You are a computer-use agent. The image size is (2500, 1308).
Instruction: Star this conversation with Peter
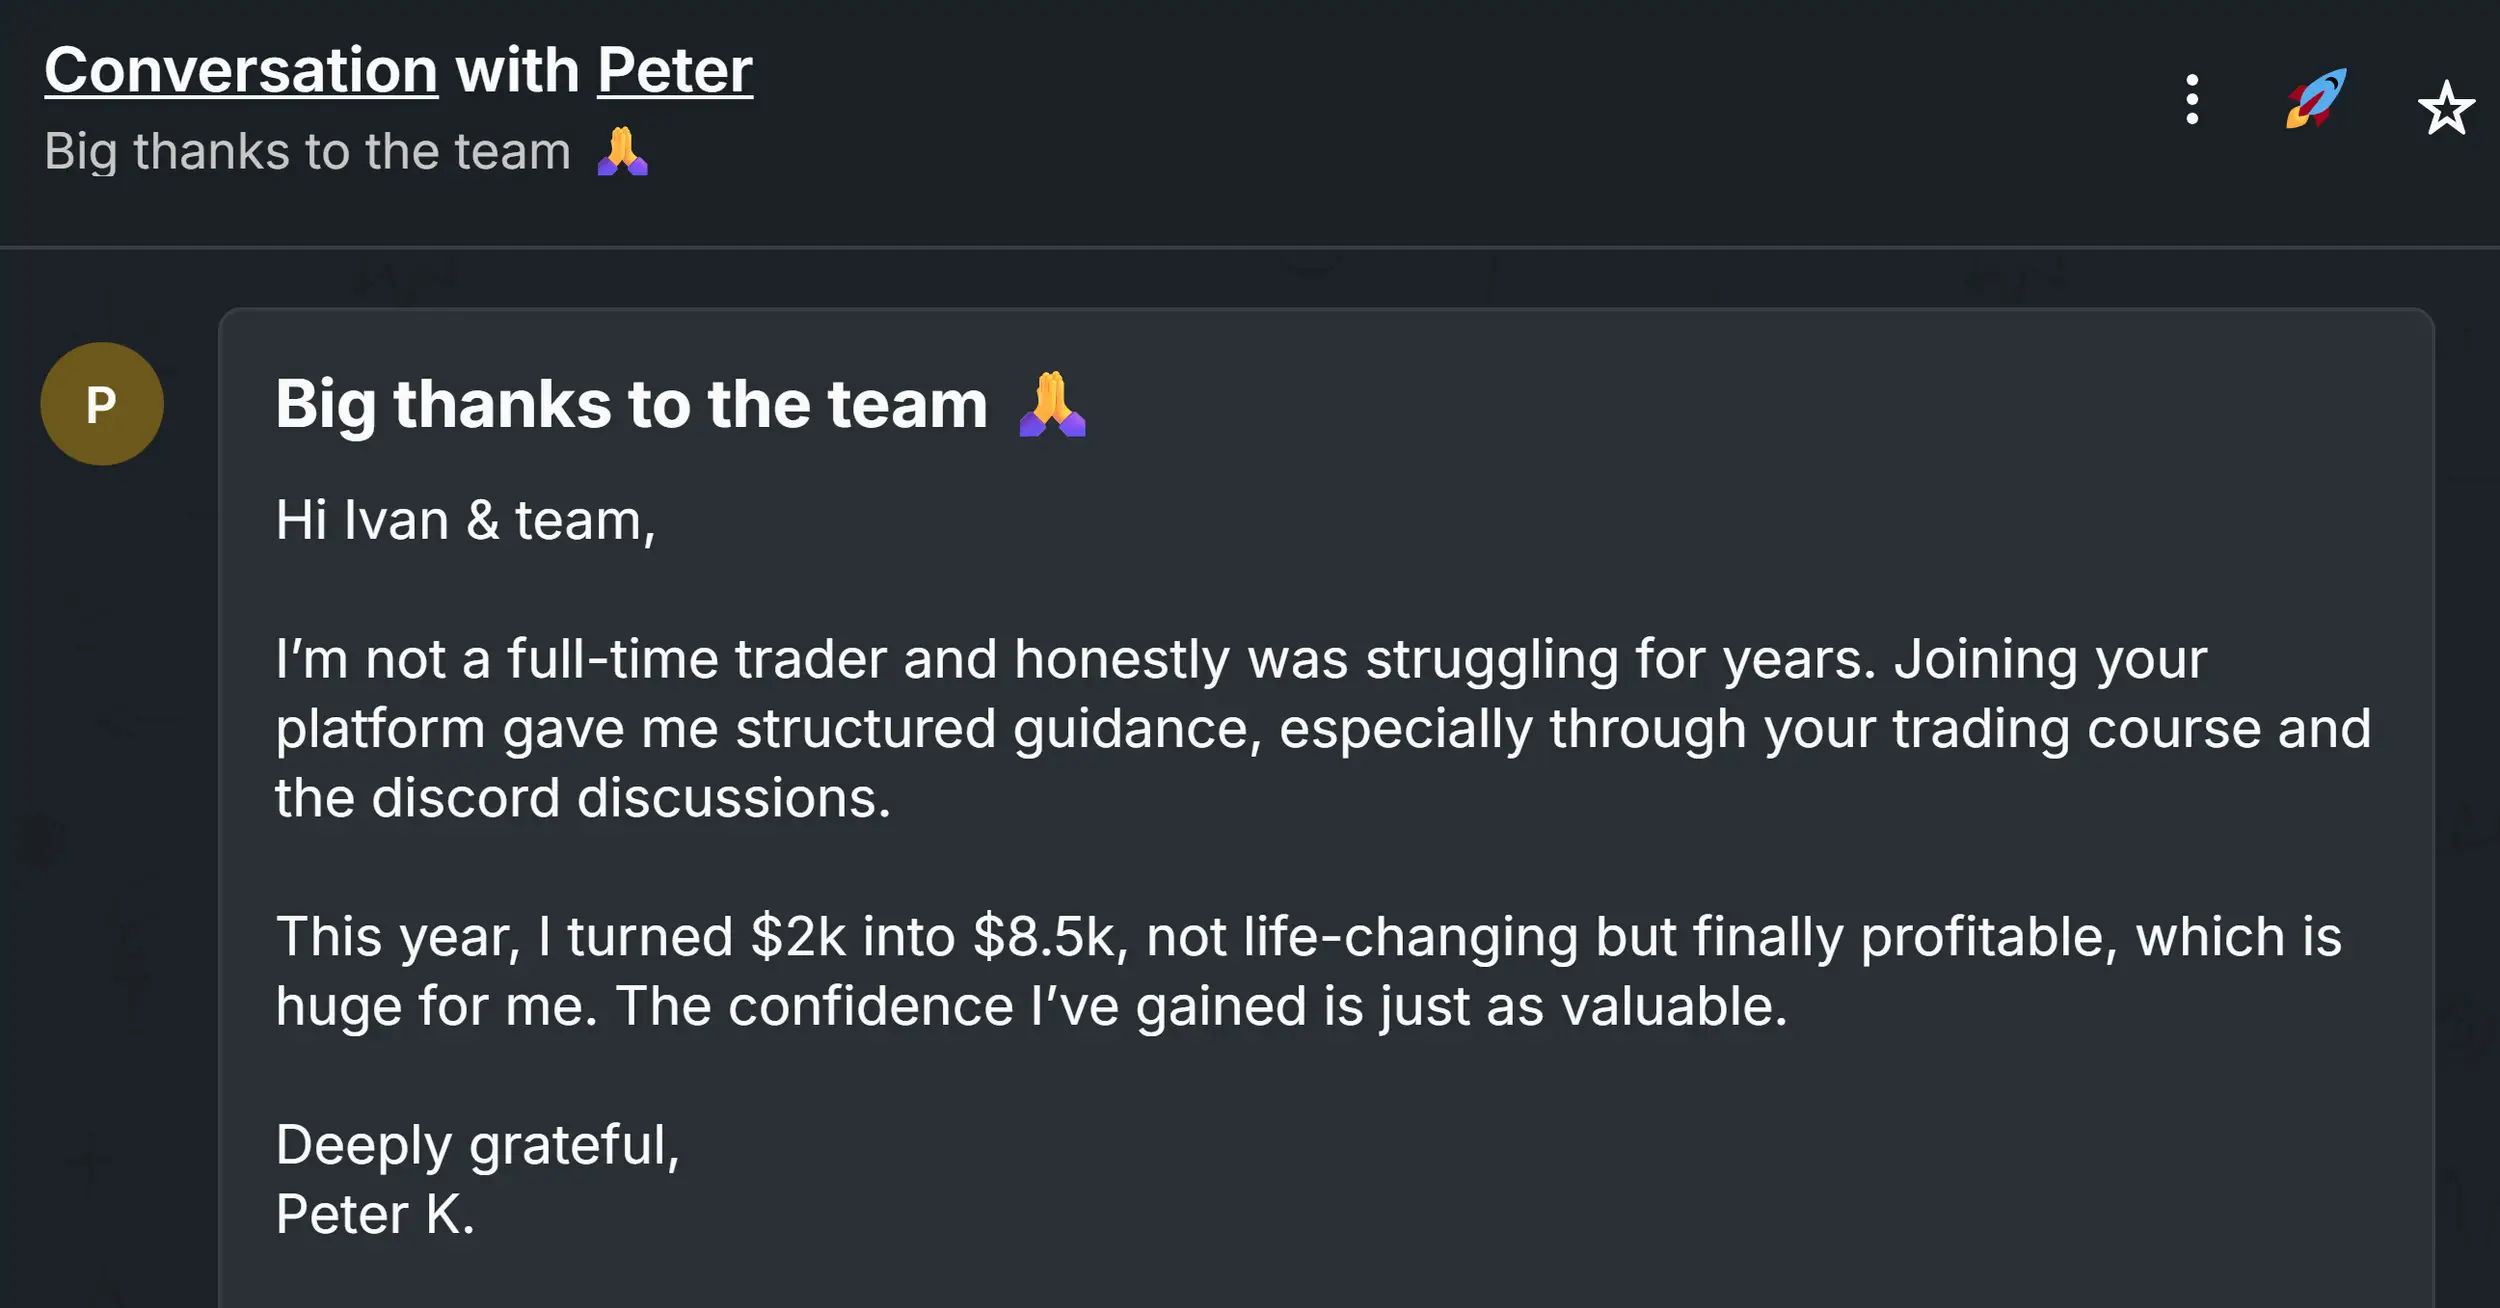point(2445,108)
